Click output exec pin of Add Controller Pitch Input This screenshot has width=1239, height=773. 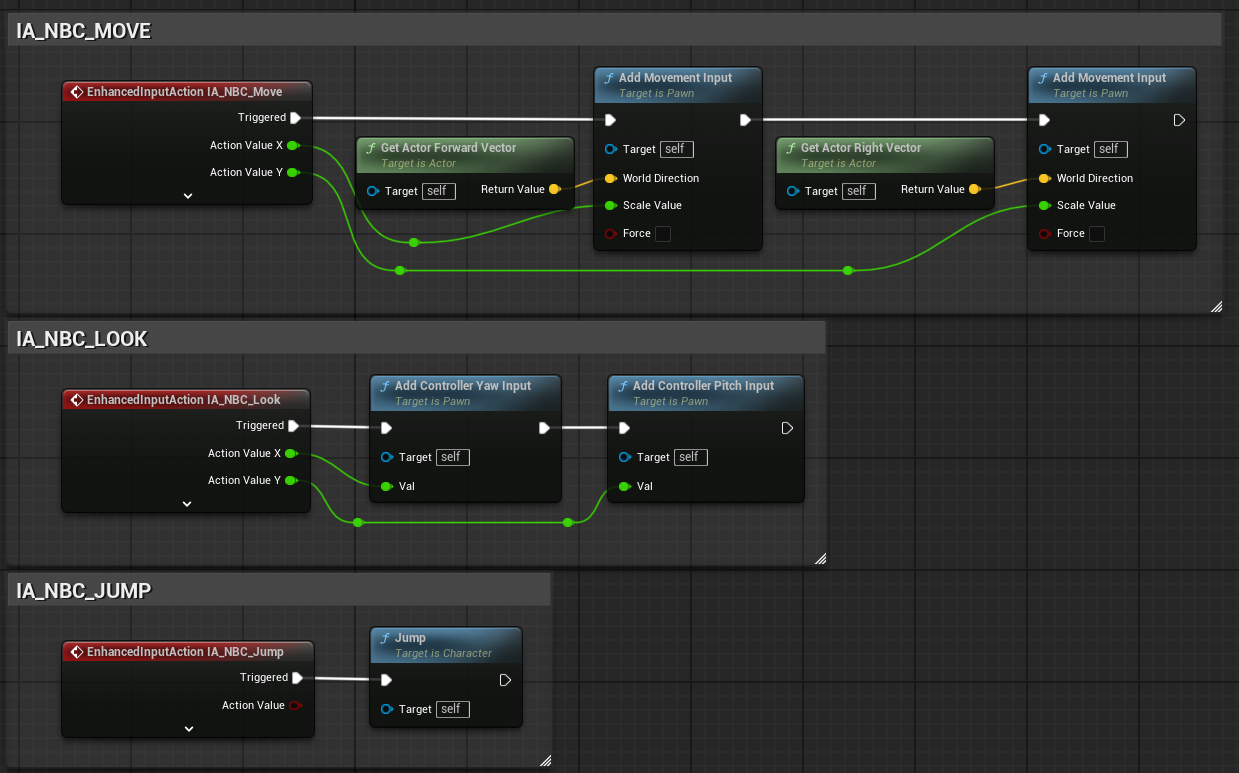click(787, 428)
